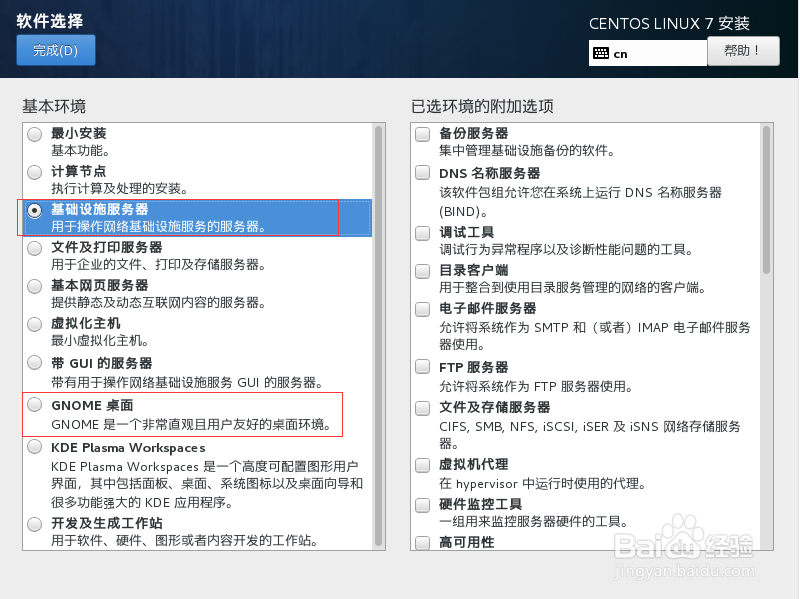
Task: Click text 用于企业的文件、打印及存储服务器。
Action: (159, 265)
